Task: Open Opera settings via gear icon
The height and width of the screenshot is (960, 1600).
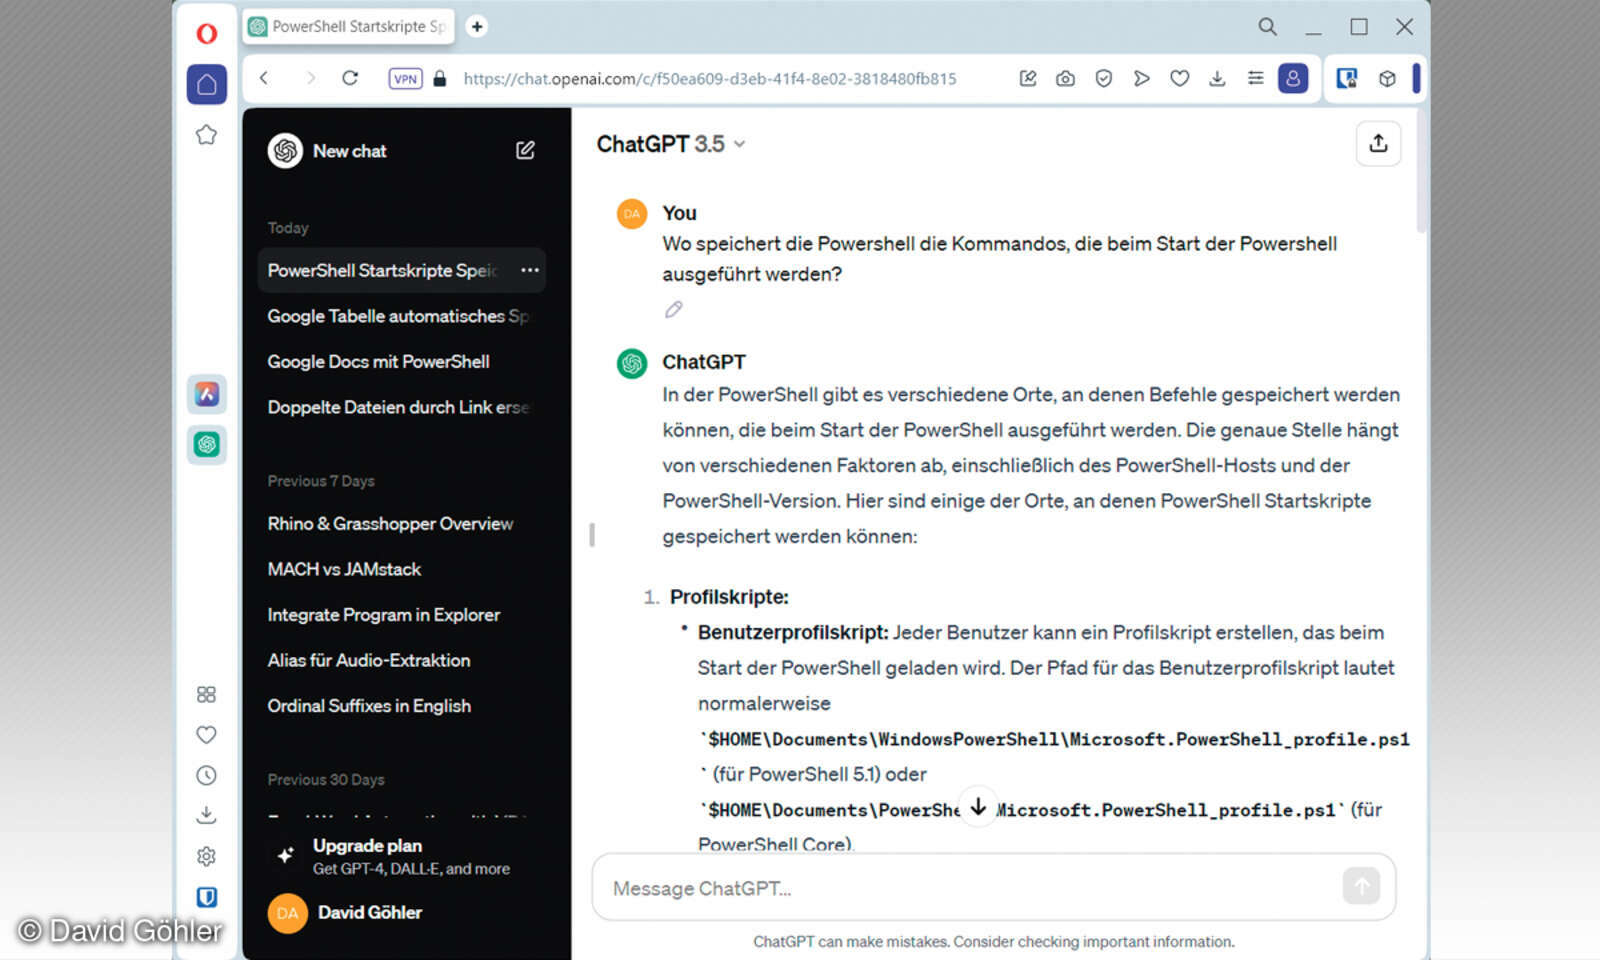Action: [206, 856]
